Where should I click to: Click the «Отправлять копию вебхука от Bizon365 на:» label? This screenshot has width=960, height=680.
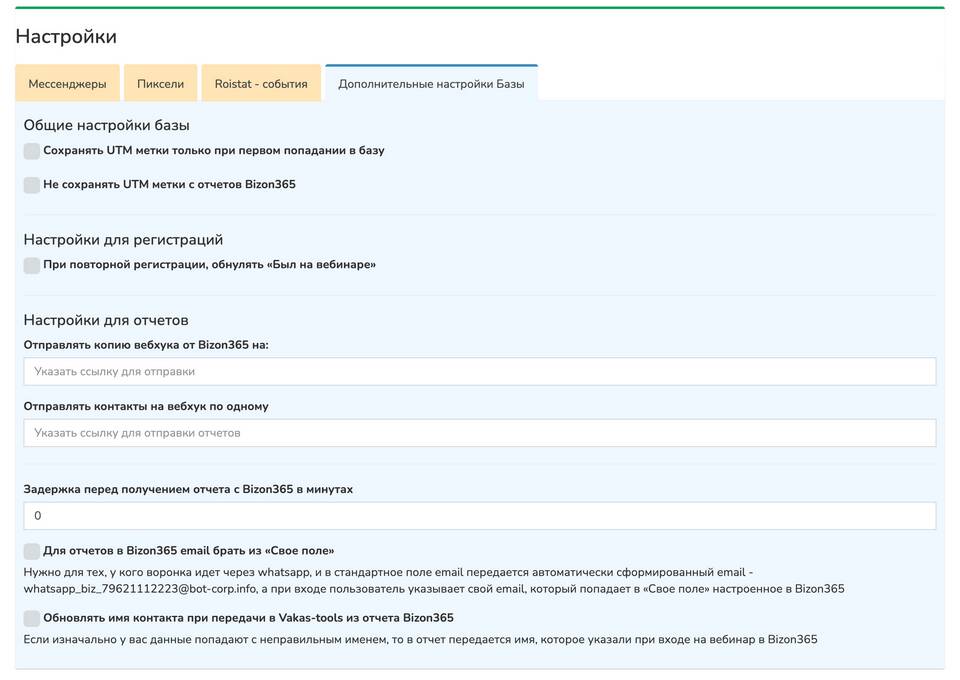[x=146, y=345]
